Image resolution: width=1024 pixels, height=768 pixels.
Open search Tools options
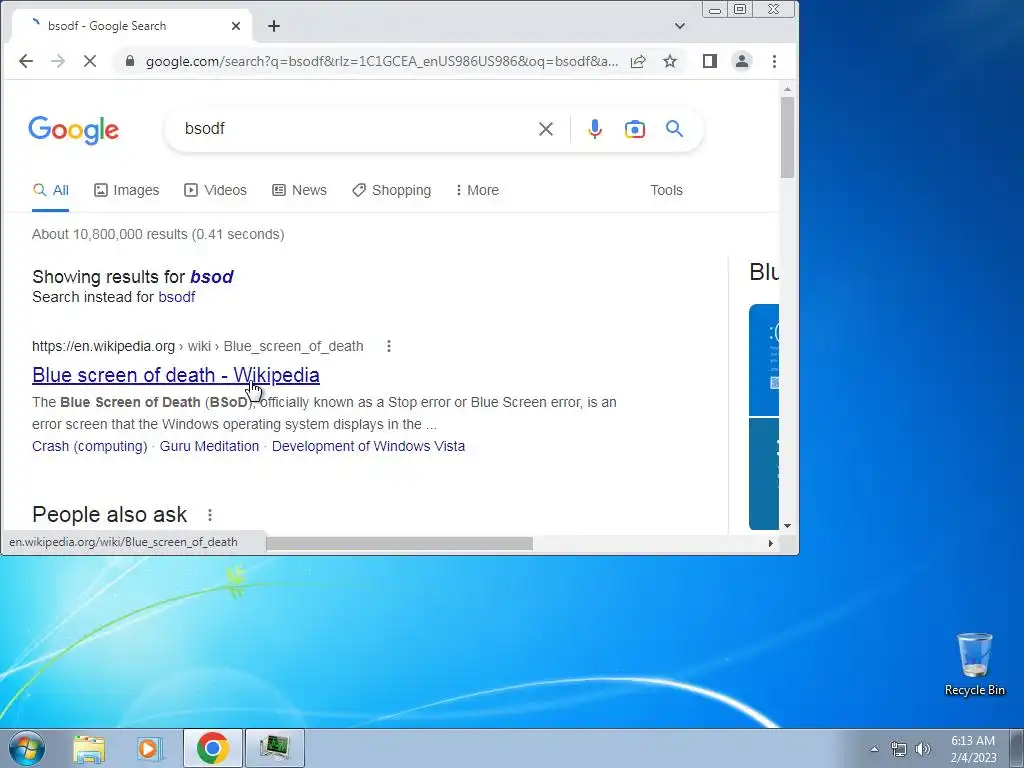point(666,190)
